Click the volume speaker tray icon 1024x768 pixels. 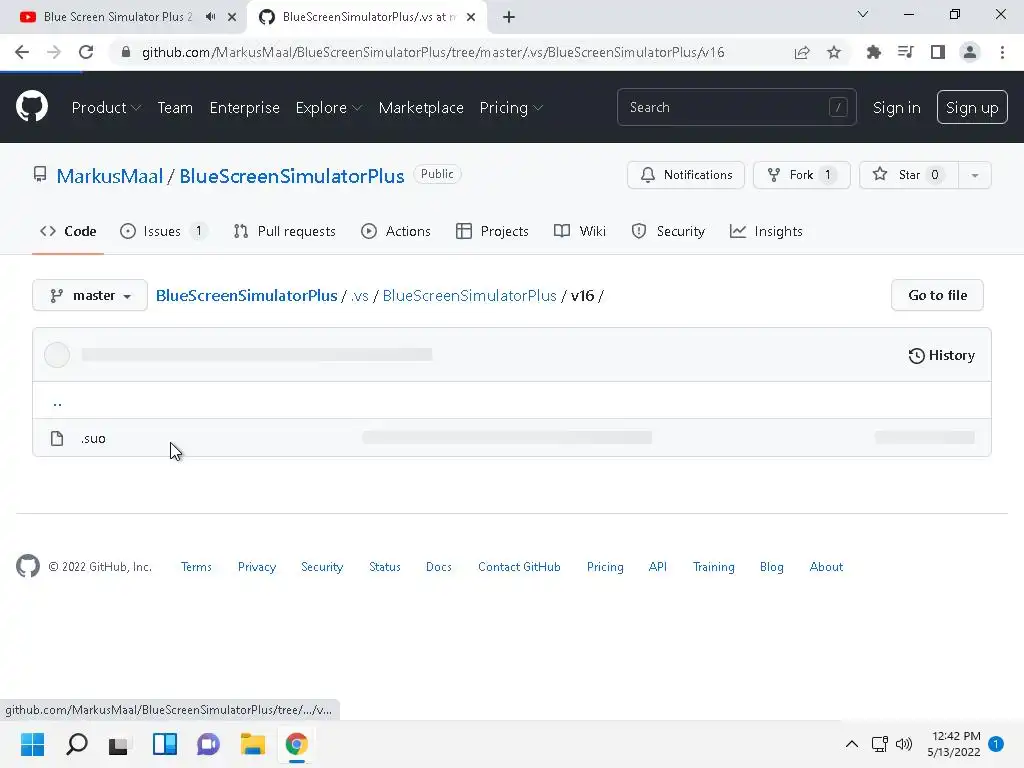904,744
